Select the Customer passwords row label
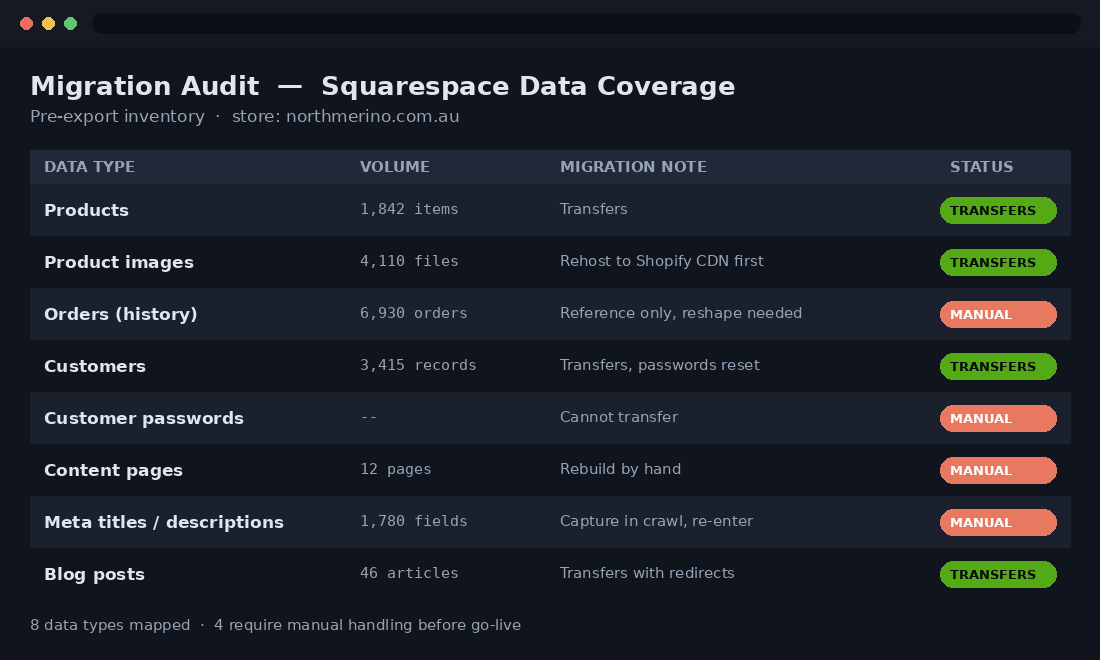This screenshot has width=1100, height=660. [144, 418]
